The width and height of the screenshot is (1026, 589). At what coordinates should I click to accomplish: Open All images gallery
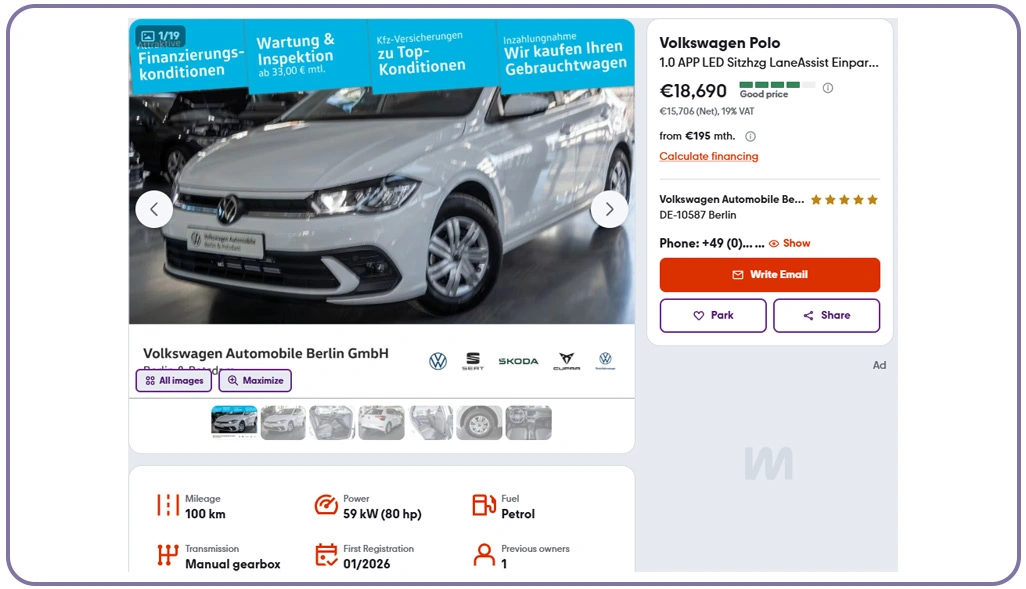174,381
